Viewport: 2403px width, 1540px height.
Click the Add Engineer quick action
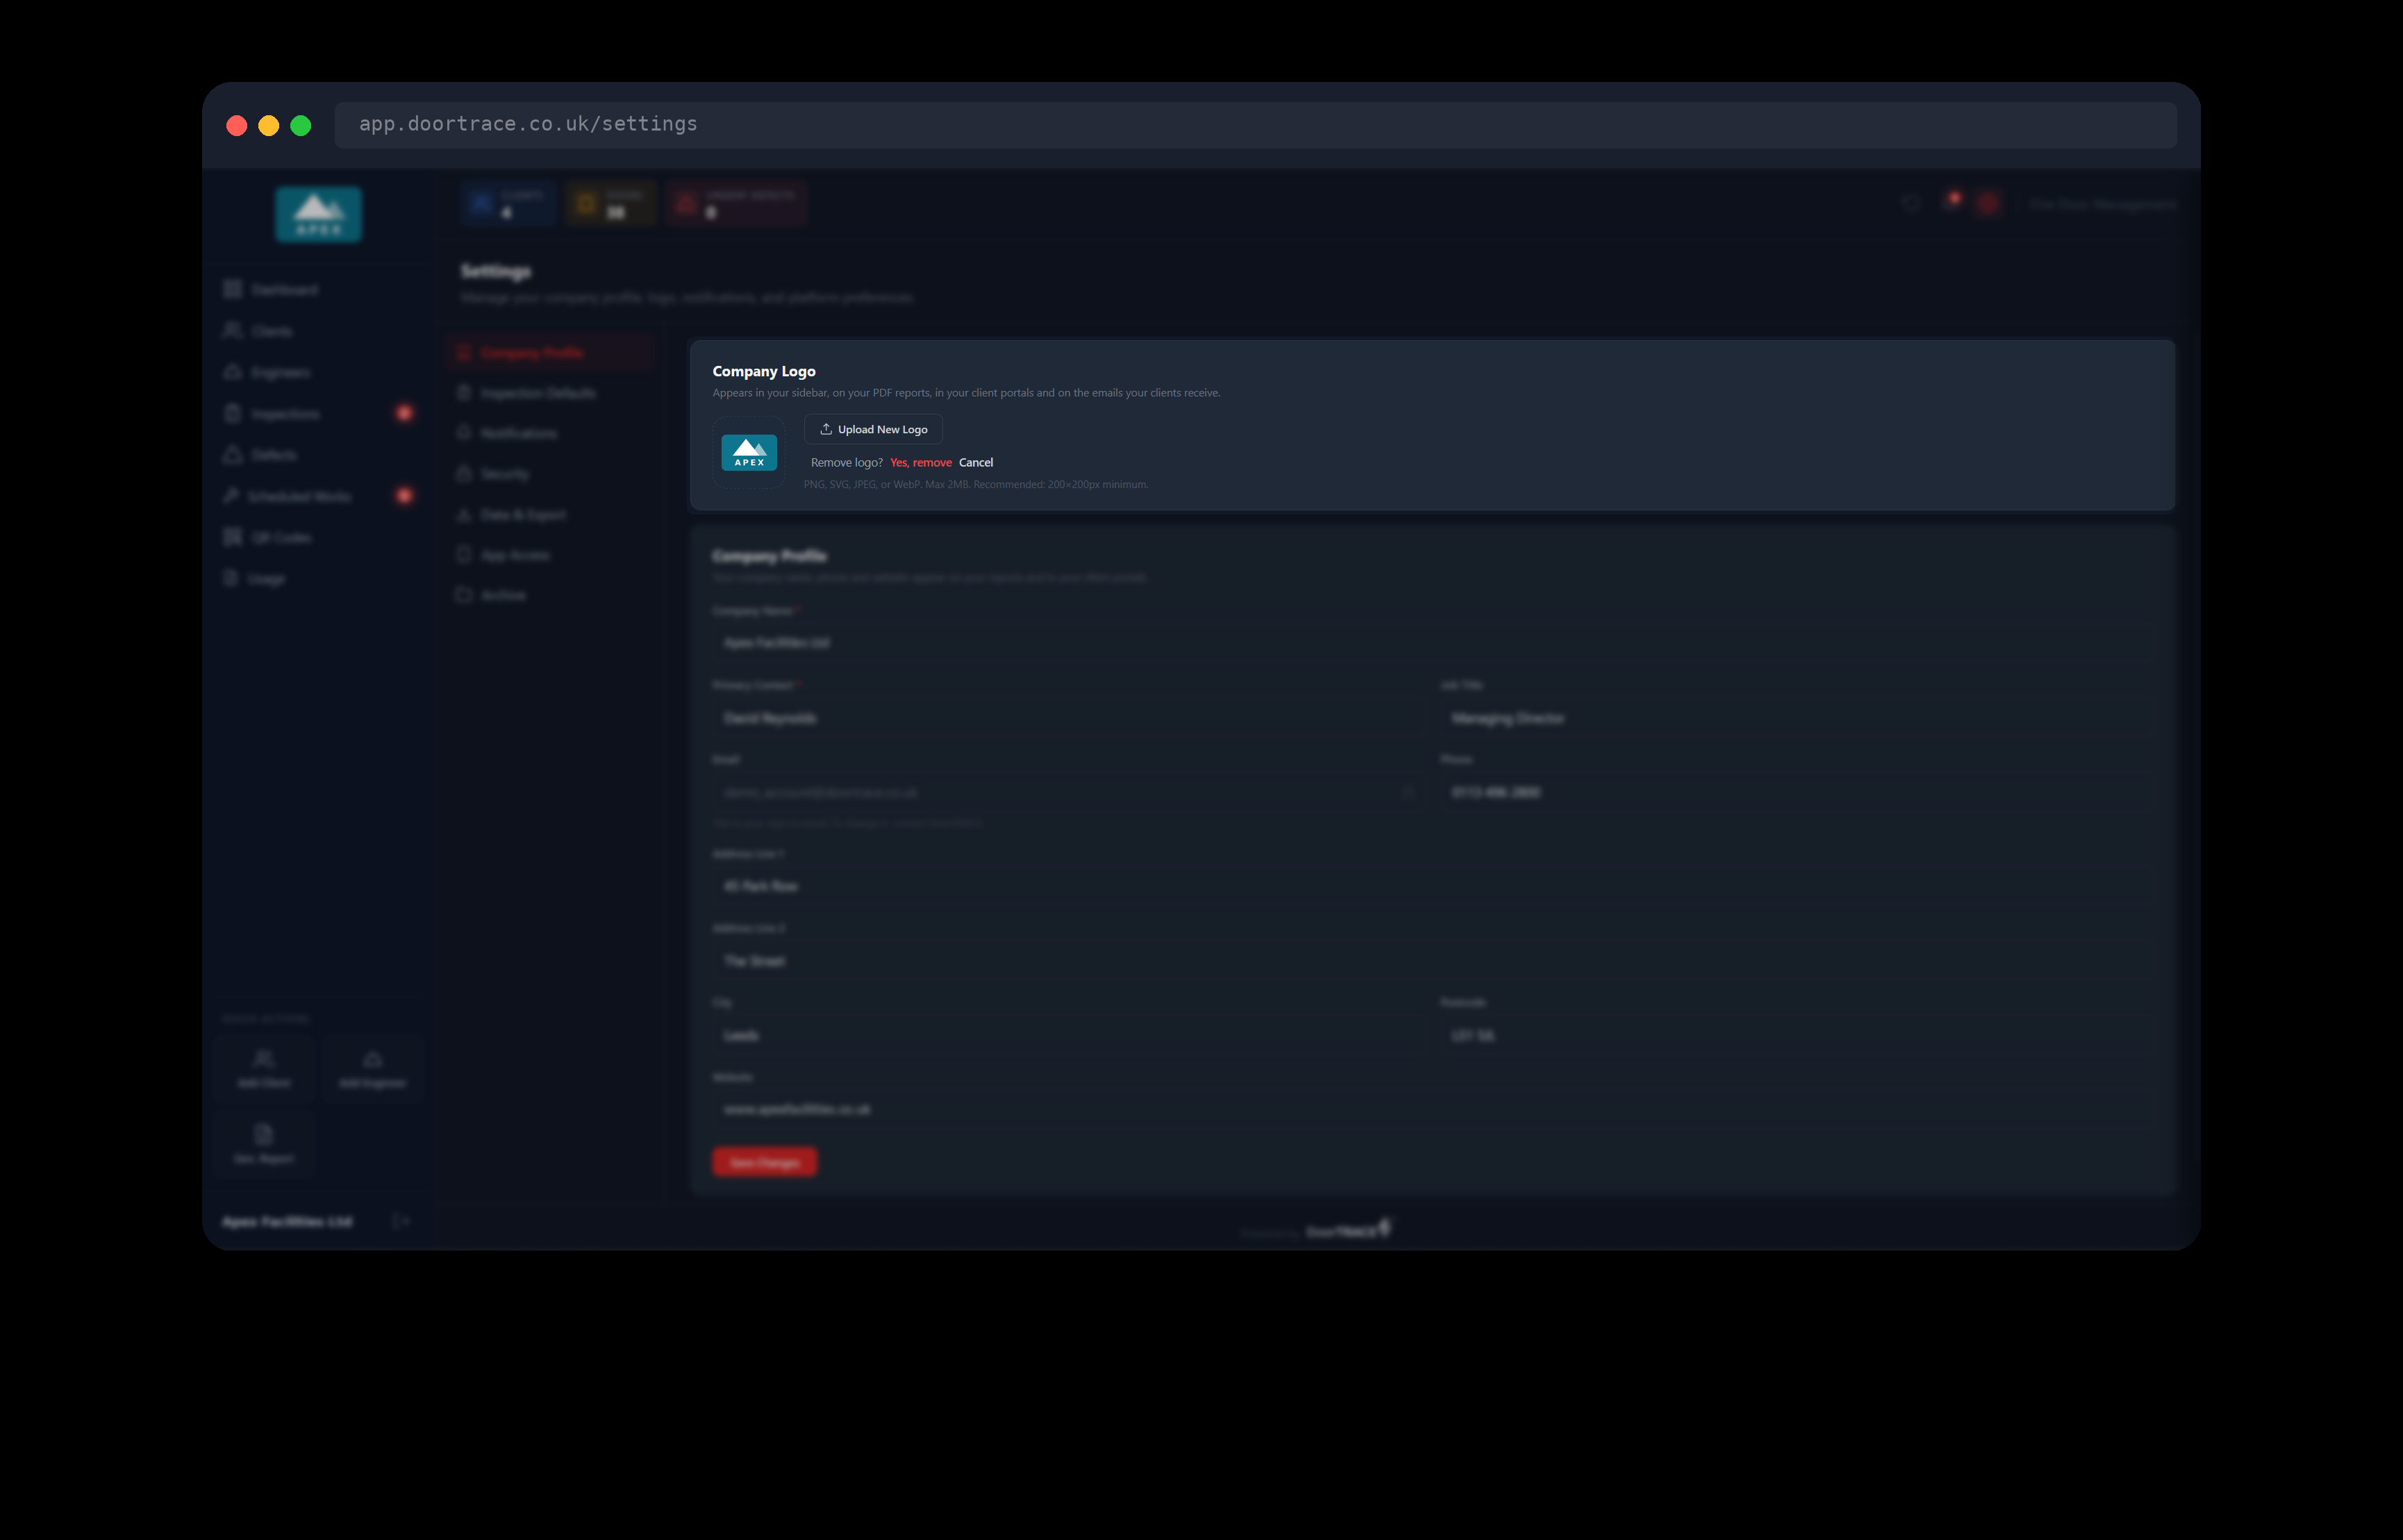373,1069
